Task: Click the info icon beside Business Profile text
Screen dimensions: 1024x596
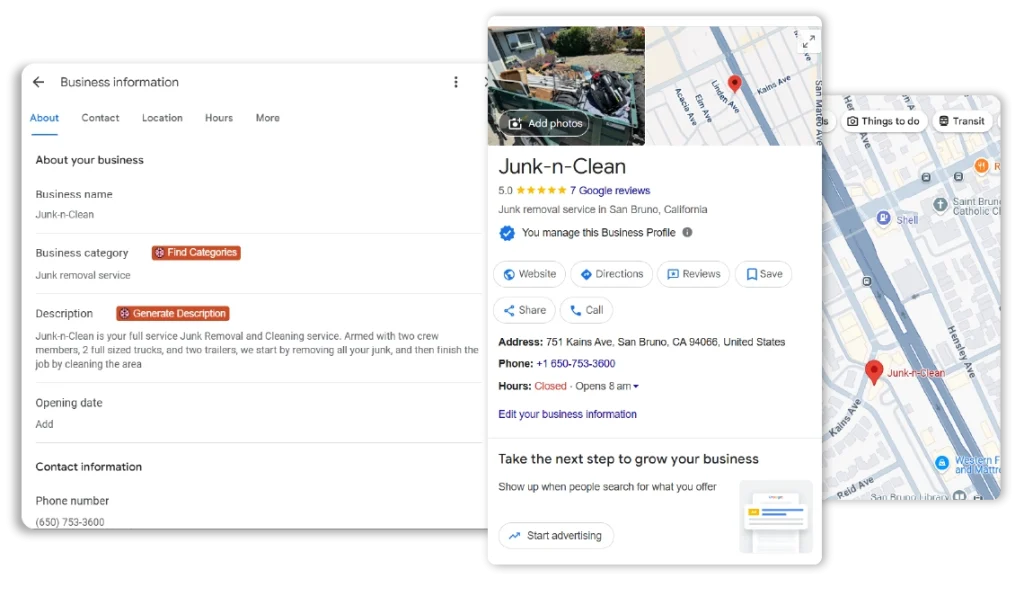Action: pos(687,233)
